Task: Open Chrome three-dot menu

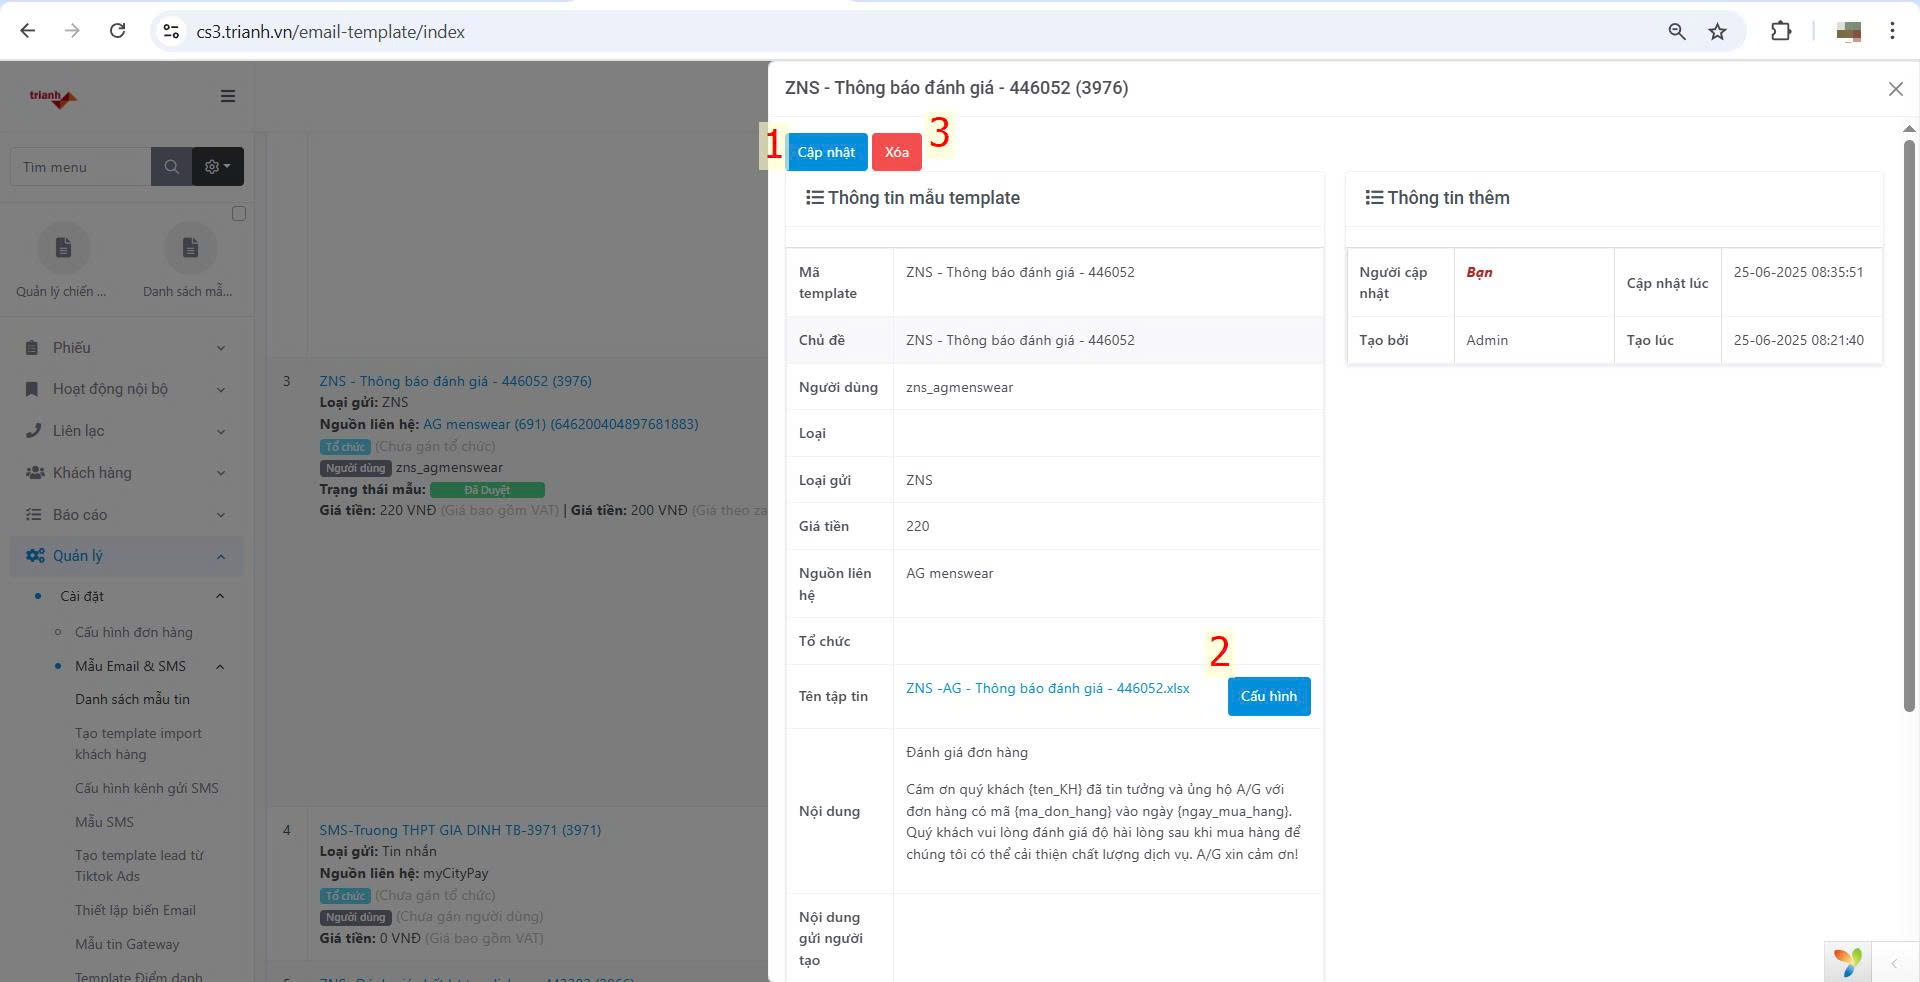Action: tap(1892, 31)
